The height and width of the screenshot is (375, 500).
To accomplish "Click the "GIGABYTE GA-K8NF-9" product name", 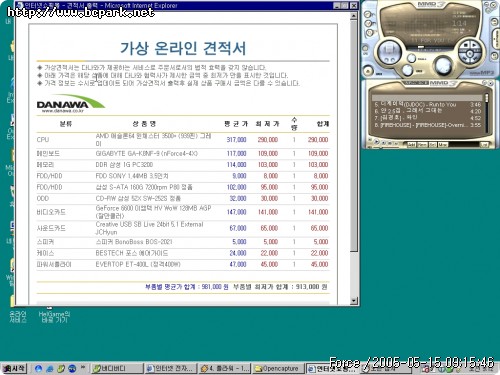I will point(147,153).
